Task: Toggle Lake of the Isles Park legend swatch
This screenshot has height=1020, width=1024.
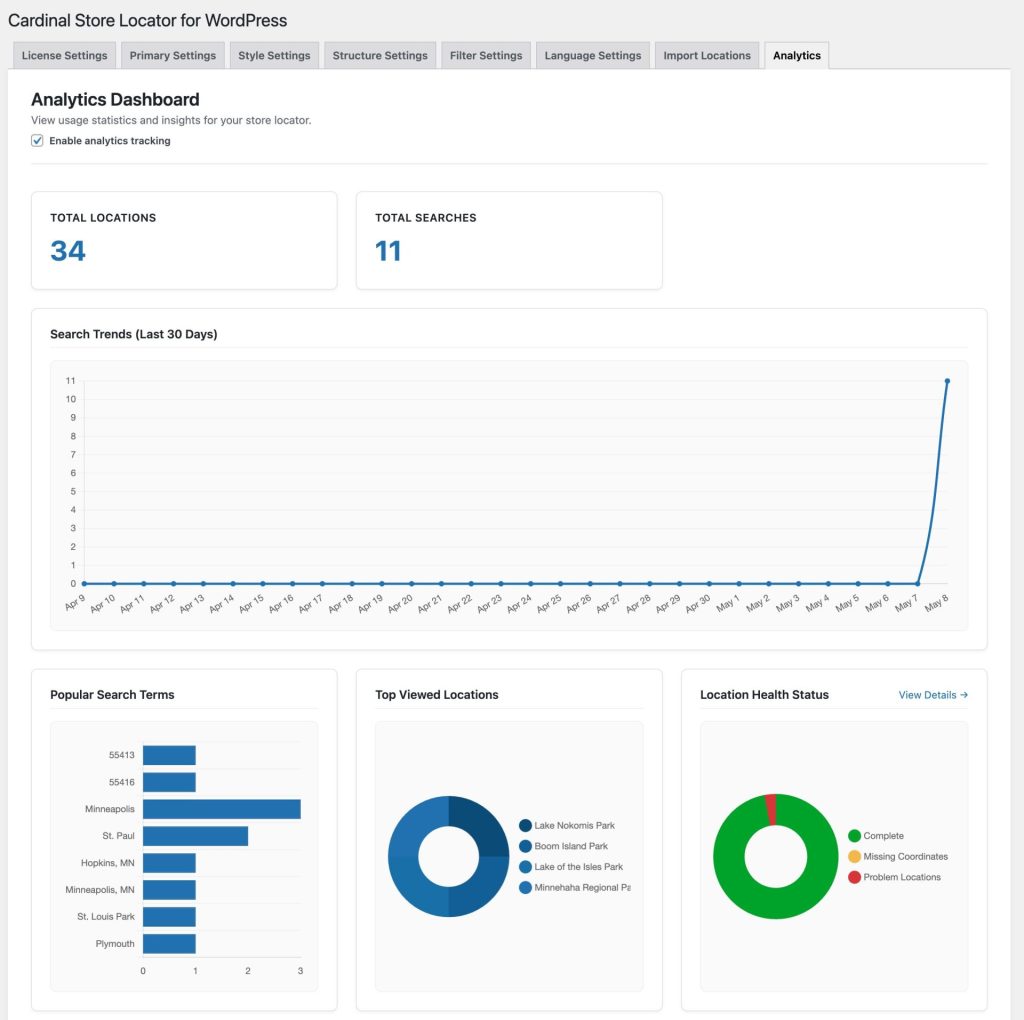Action: 525,867
